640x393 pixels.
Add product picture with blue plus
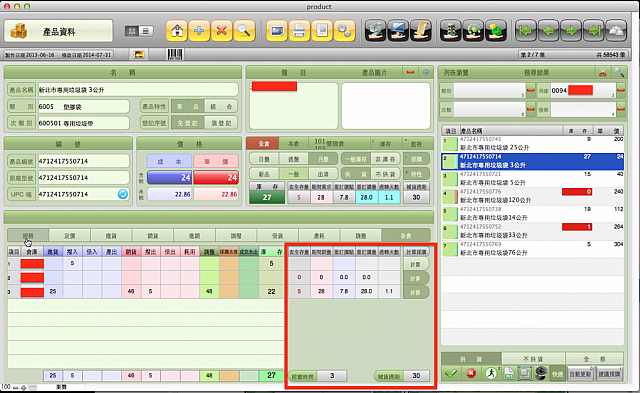426,72
